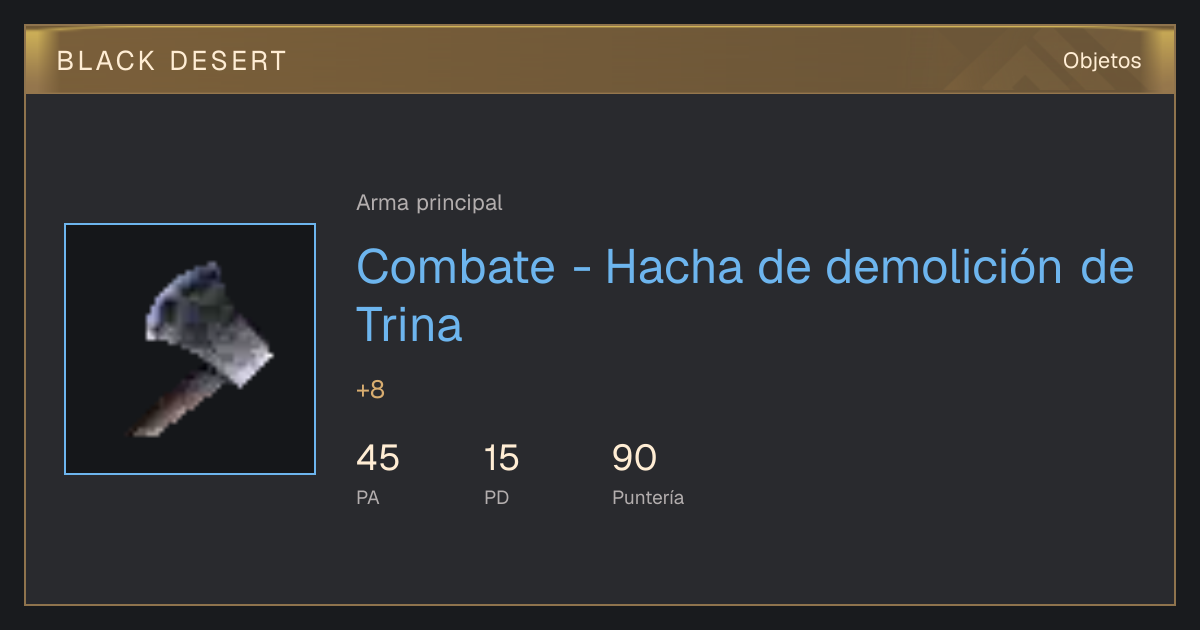Click the Arma principal category label
This screenshot has height=630, width=1200.
tap(429, 203)
